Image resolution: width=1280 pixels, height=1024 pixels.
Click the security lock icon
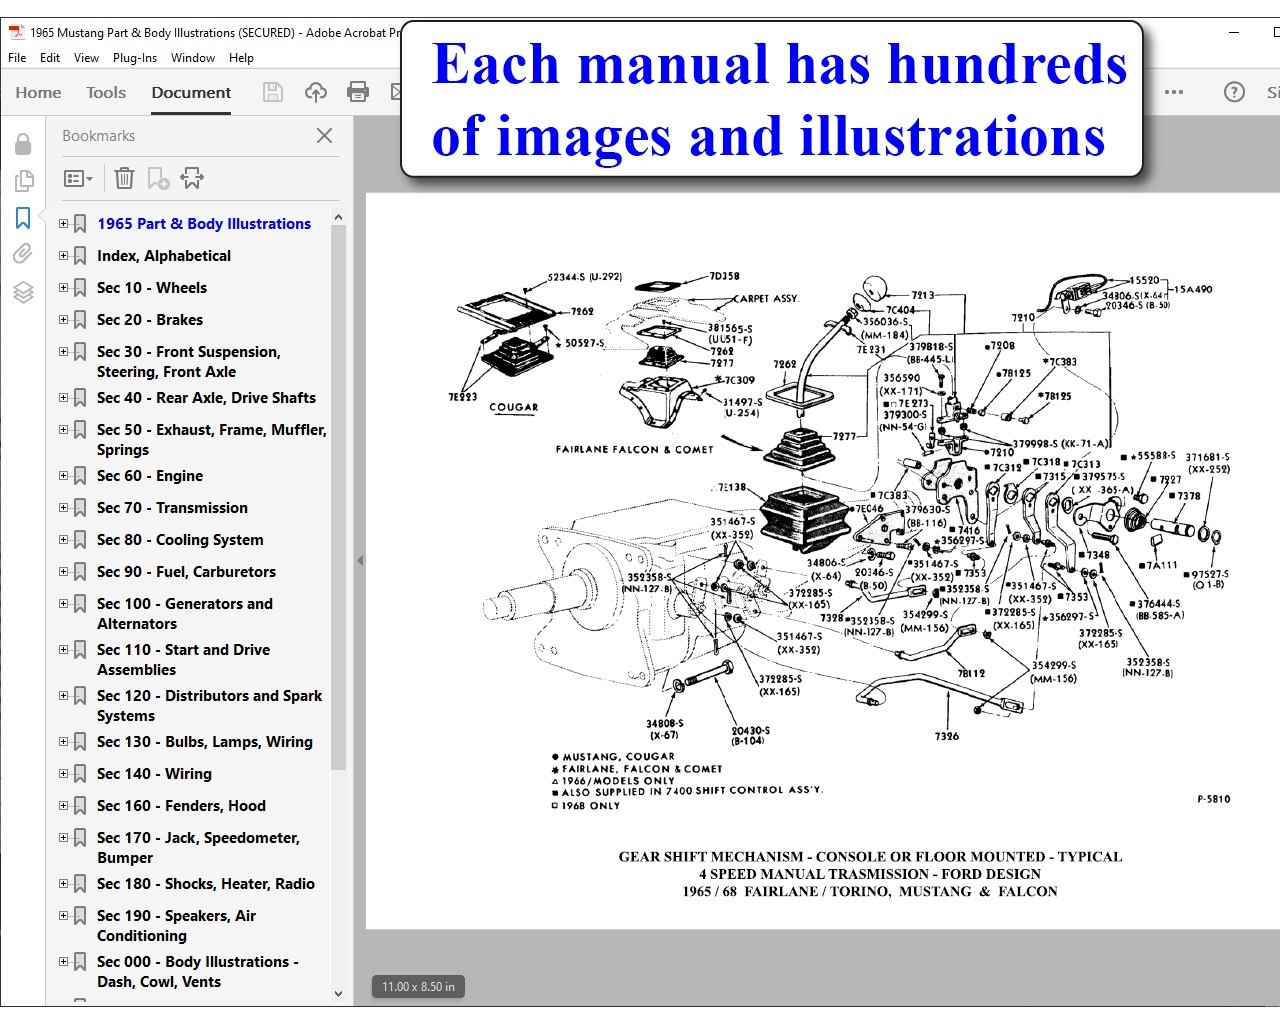pyautogui.click(x=23, y=145)
